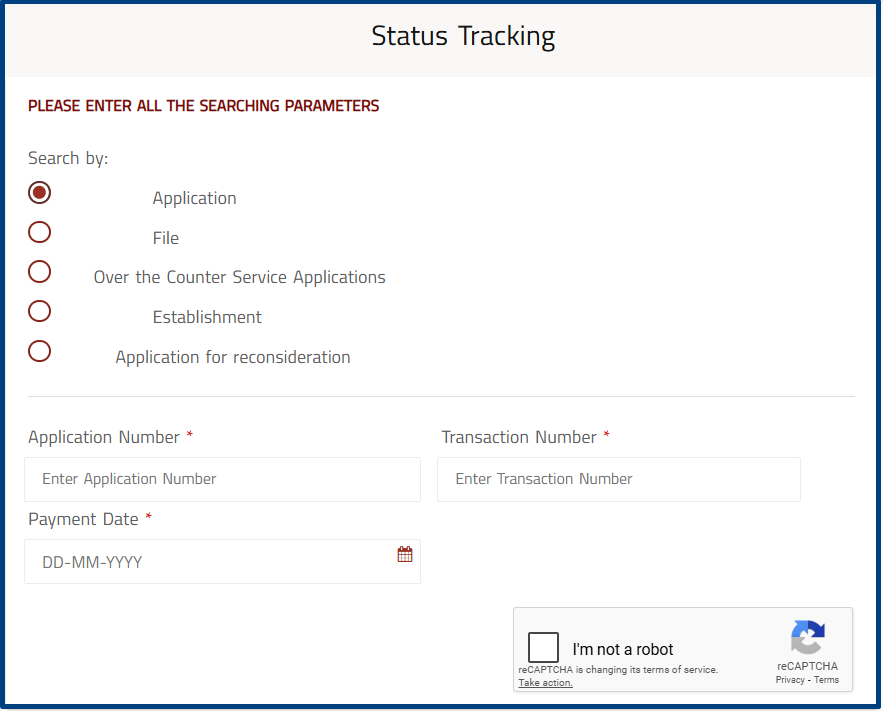
Task: Click the searching parameters warning text
Action: click(202, 105)
